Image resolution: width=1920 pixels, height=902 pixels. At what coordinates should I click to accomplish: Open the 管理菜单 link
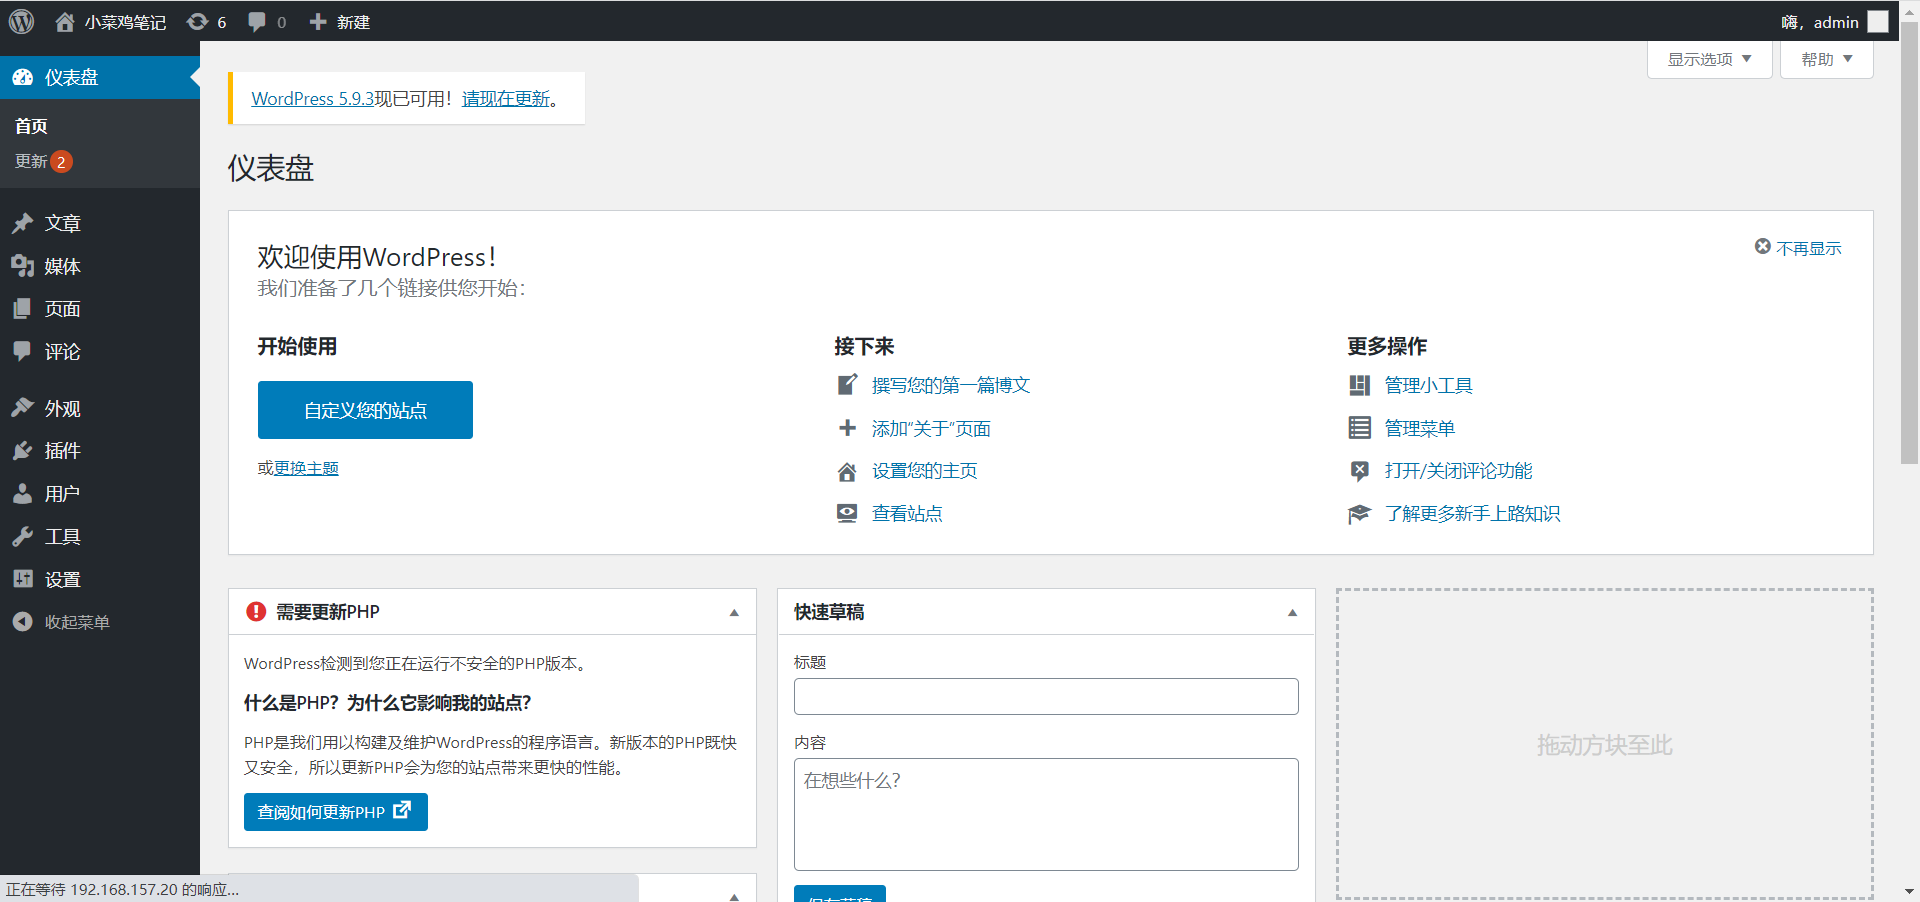tap(1420, 428)
